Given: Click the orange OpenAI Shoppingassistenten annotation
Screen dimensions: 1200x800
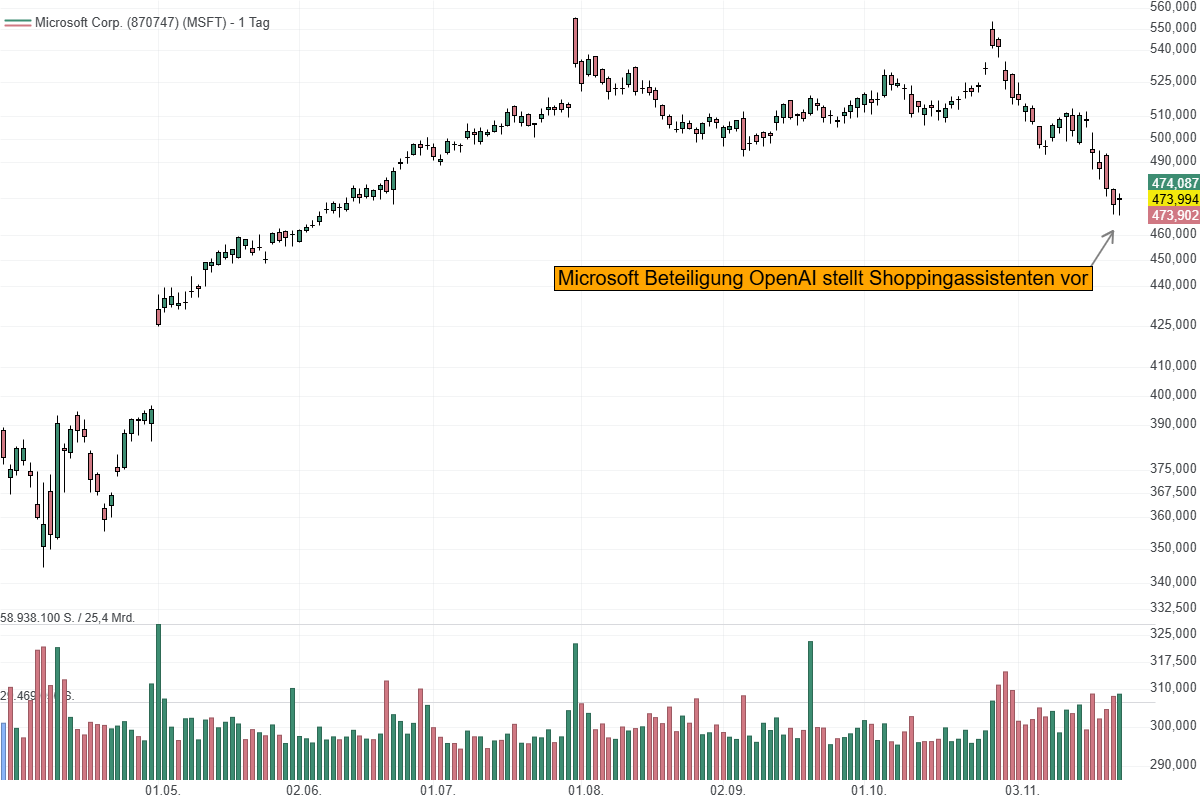Looking at the screenshot, I should [823, 278].
